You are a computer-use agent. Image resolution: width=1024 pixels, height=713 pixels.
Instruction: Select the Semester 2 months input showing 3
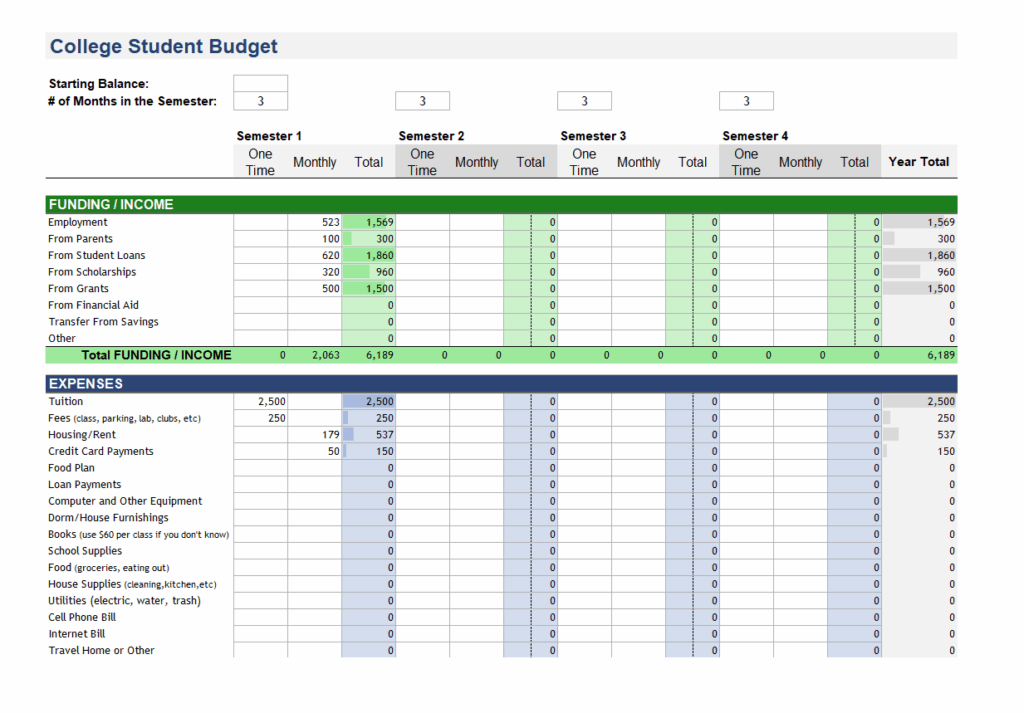422,100
